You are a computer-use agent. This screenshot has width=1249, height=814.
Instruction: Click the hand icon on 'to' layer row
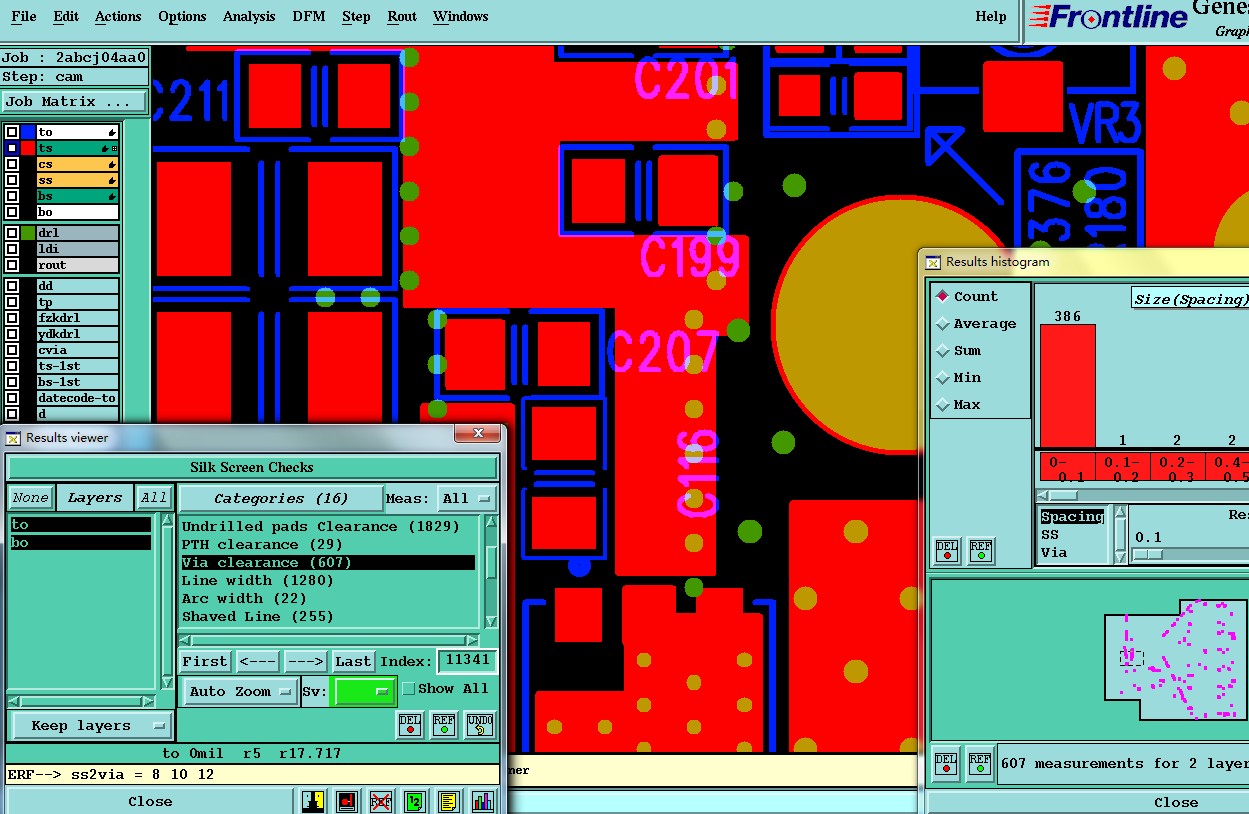tap(112, 132)
